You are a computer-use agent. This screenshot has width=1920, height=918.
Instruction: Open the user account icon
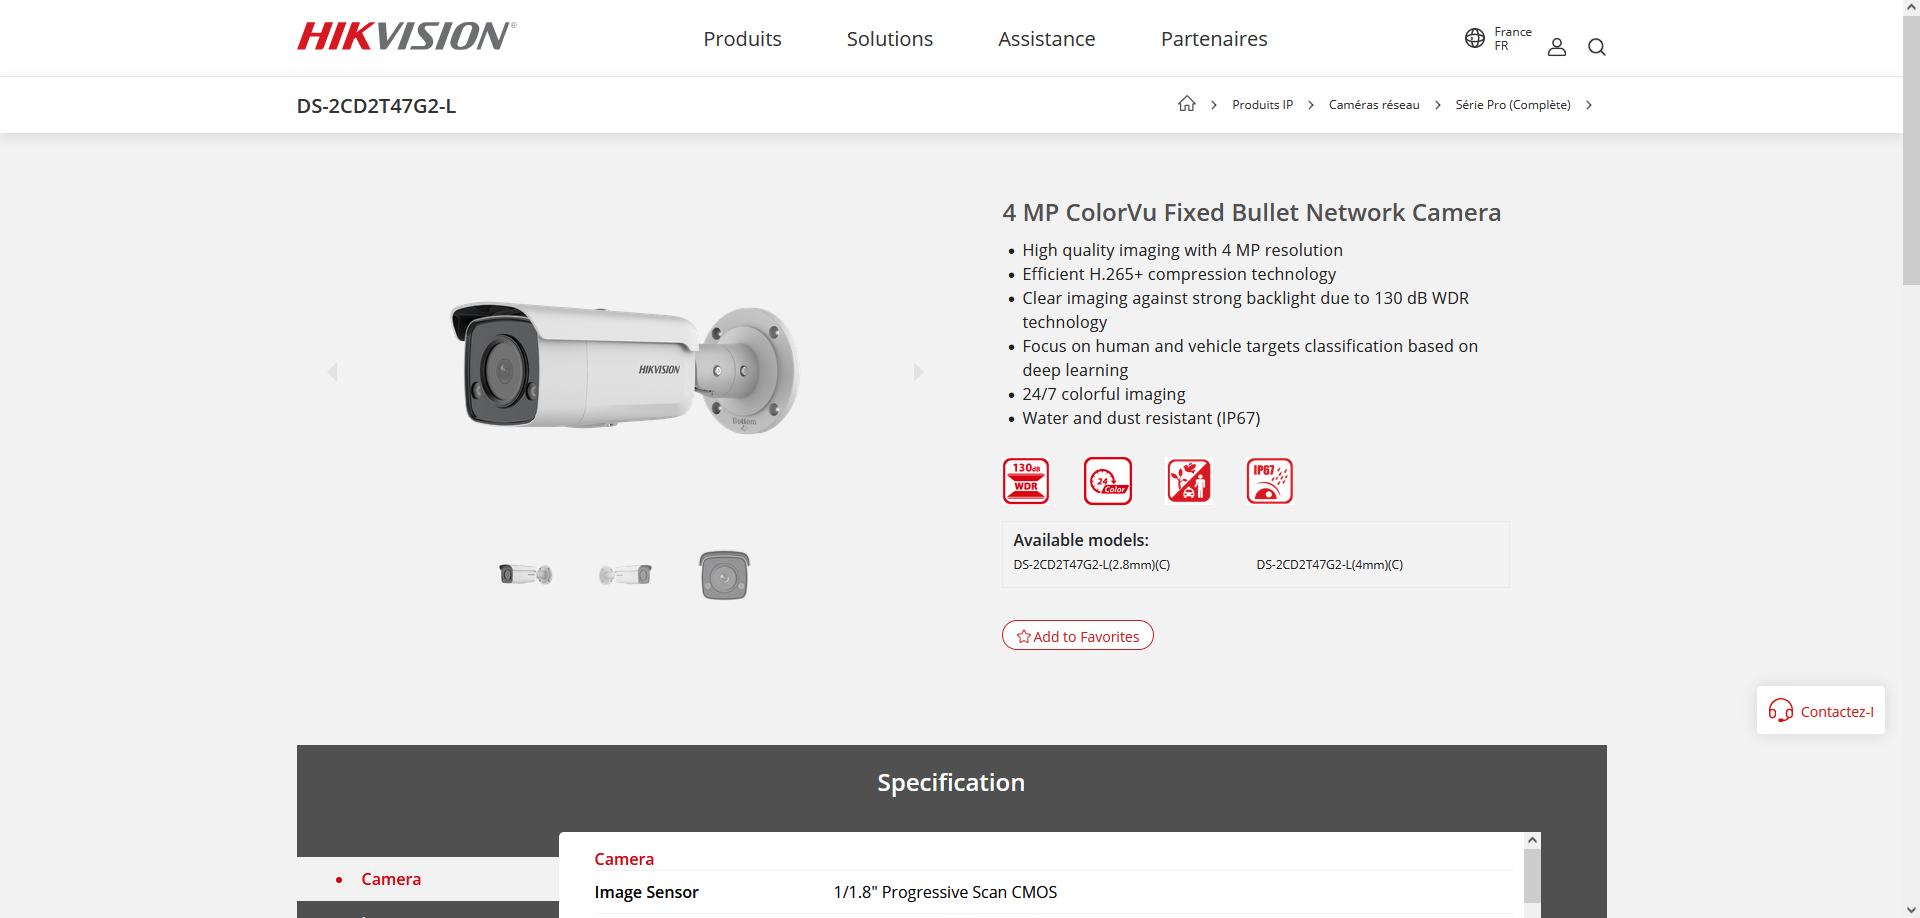(x=1556, y=47)
